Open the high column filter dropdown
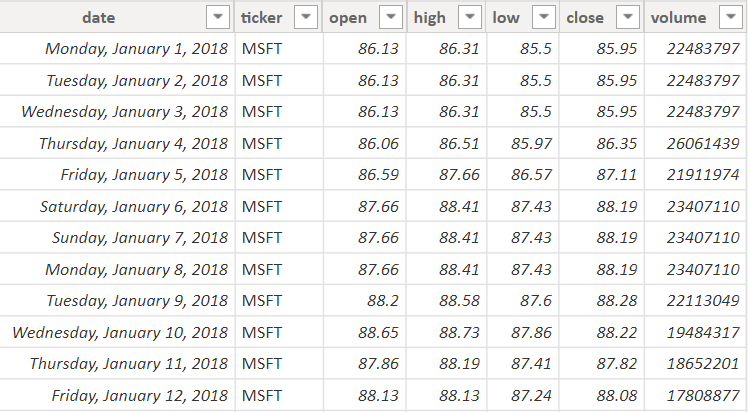Screen dimensions: 748x412 coord(469,17)
